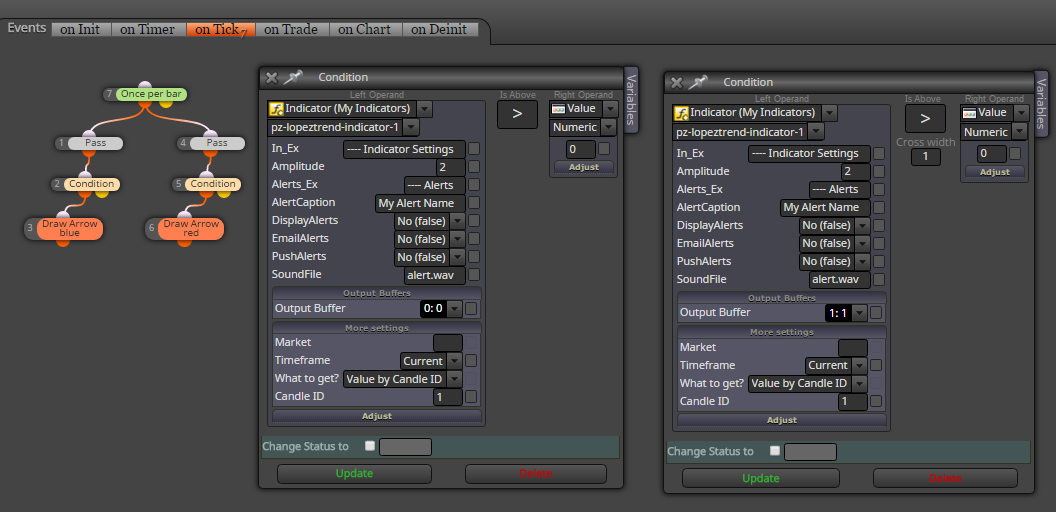Toggle the Timeframe checkbox in right panel
Viewport: 1056px width, 512px height.
click(876, 365)
